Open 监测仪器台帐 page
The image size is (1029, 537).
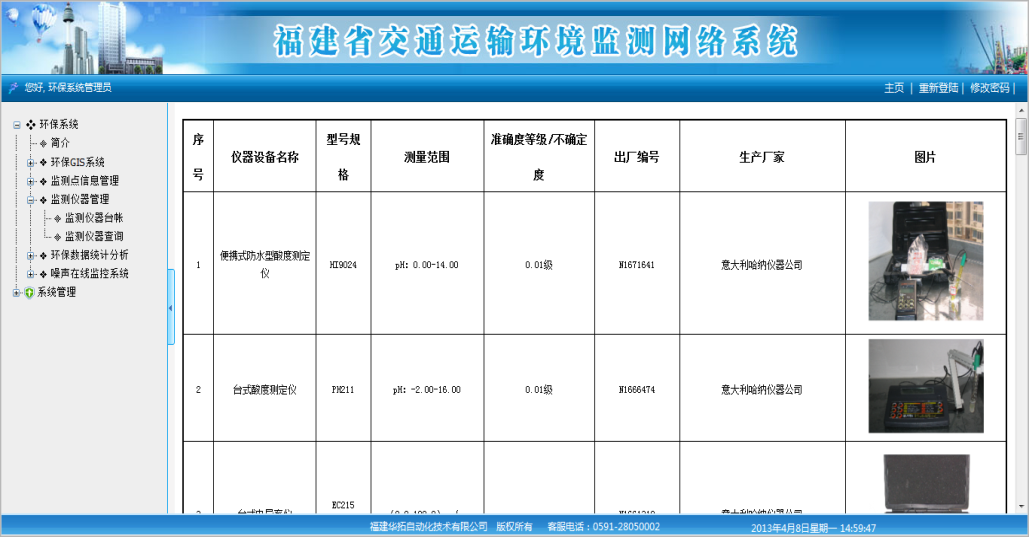pyautogui.click(x=94, y=218)
